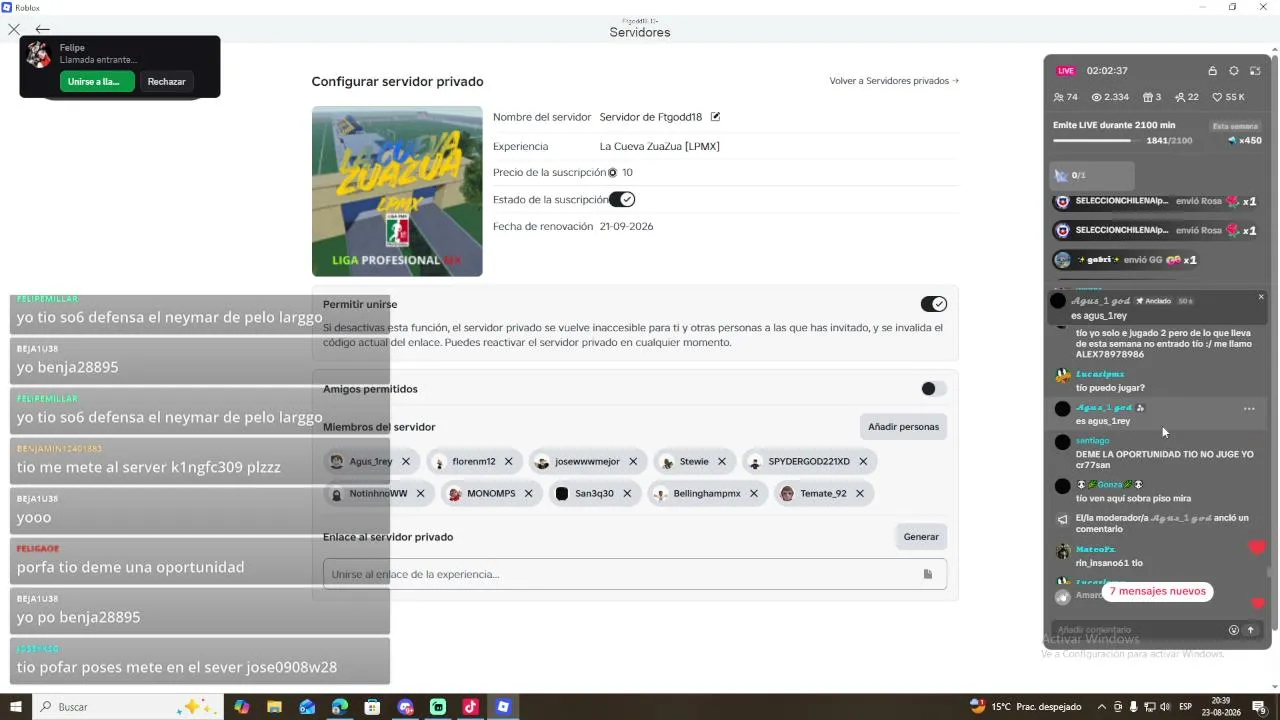Send the comment with the arrow button
The width and height of the screenshot is (1280, 720).
[x=1250, y=630]
